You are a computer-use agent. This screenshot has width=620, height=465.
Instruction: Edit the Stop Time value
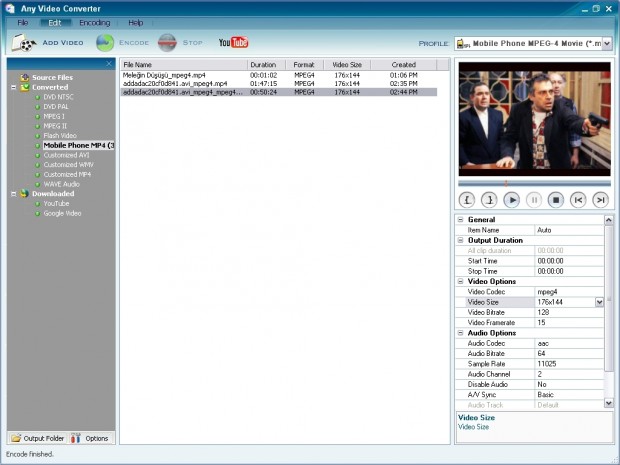click(x=569, y=271)
